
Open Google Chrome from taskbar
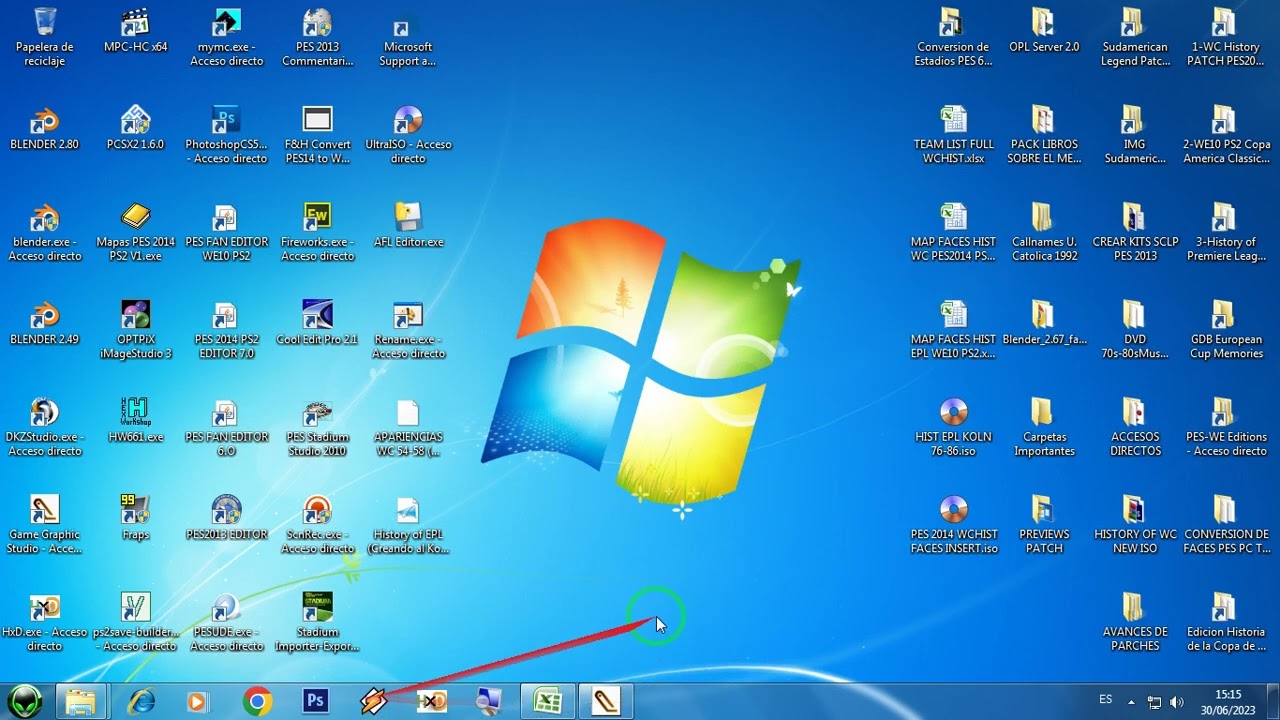257,702
